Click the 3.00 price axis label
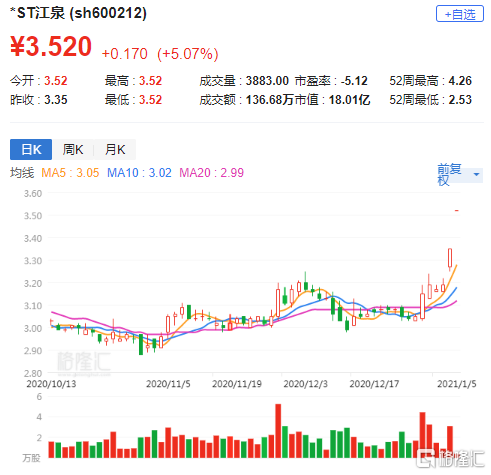 pos(33,328)
